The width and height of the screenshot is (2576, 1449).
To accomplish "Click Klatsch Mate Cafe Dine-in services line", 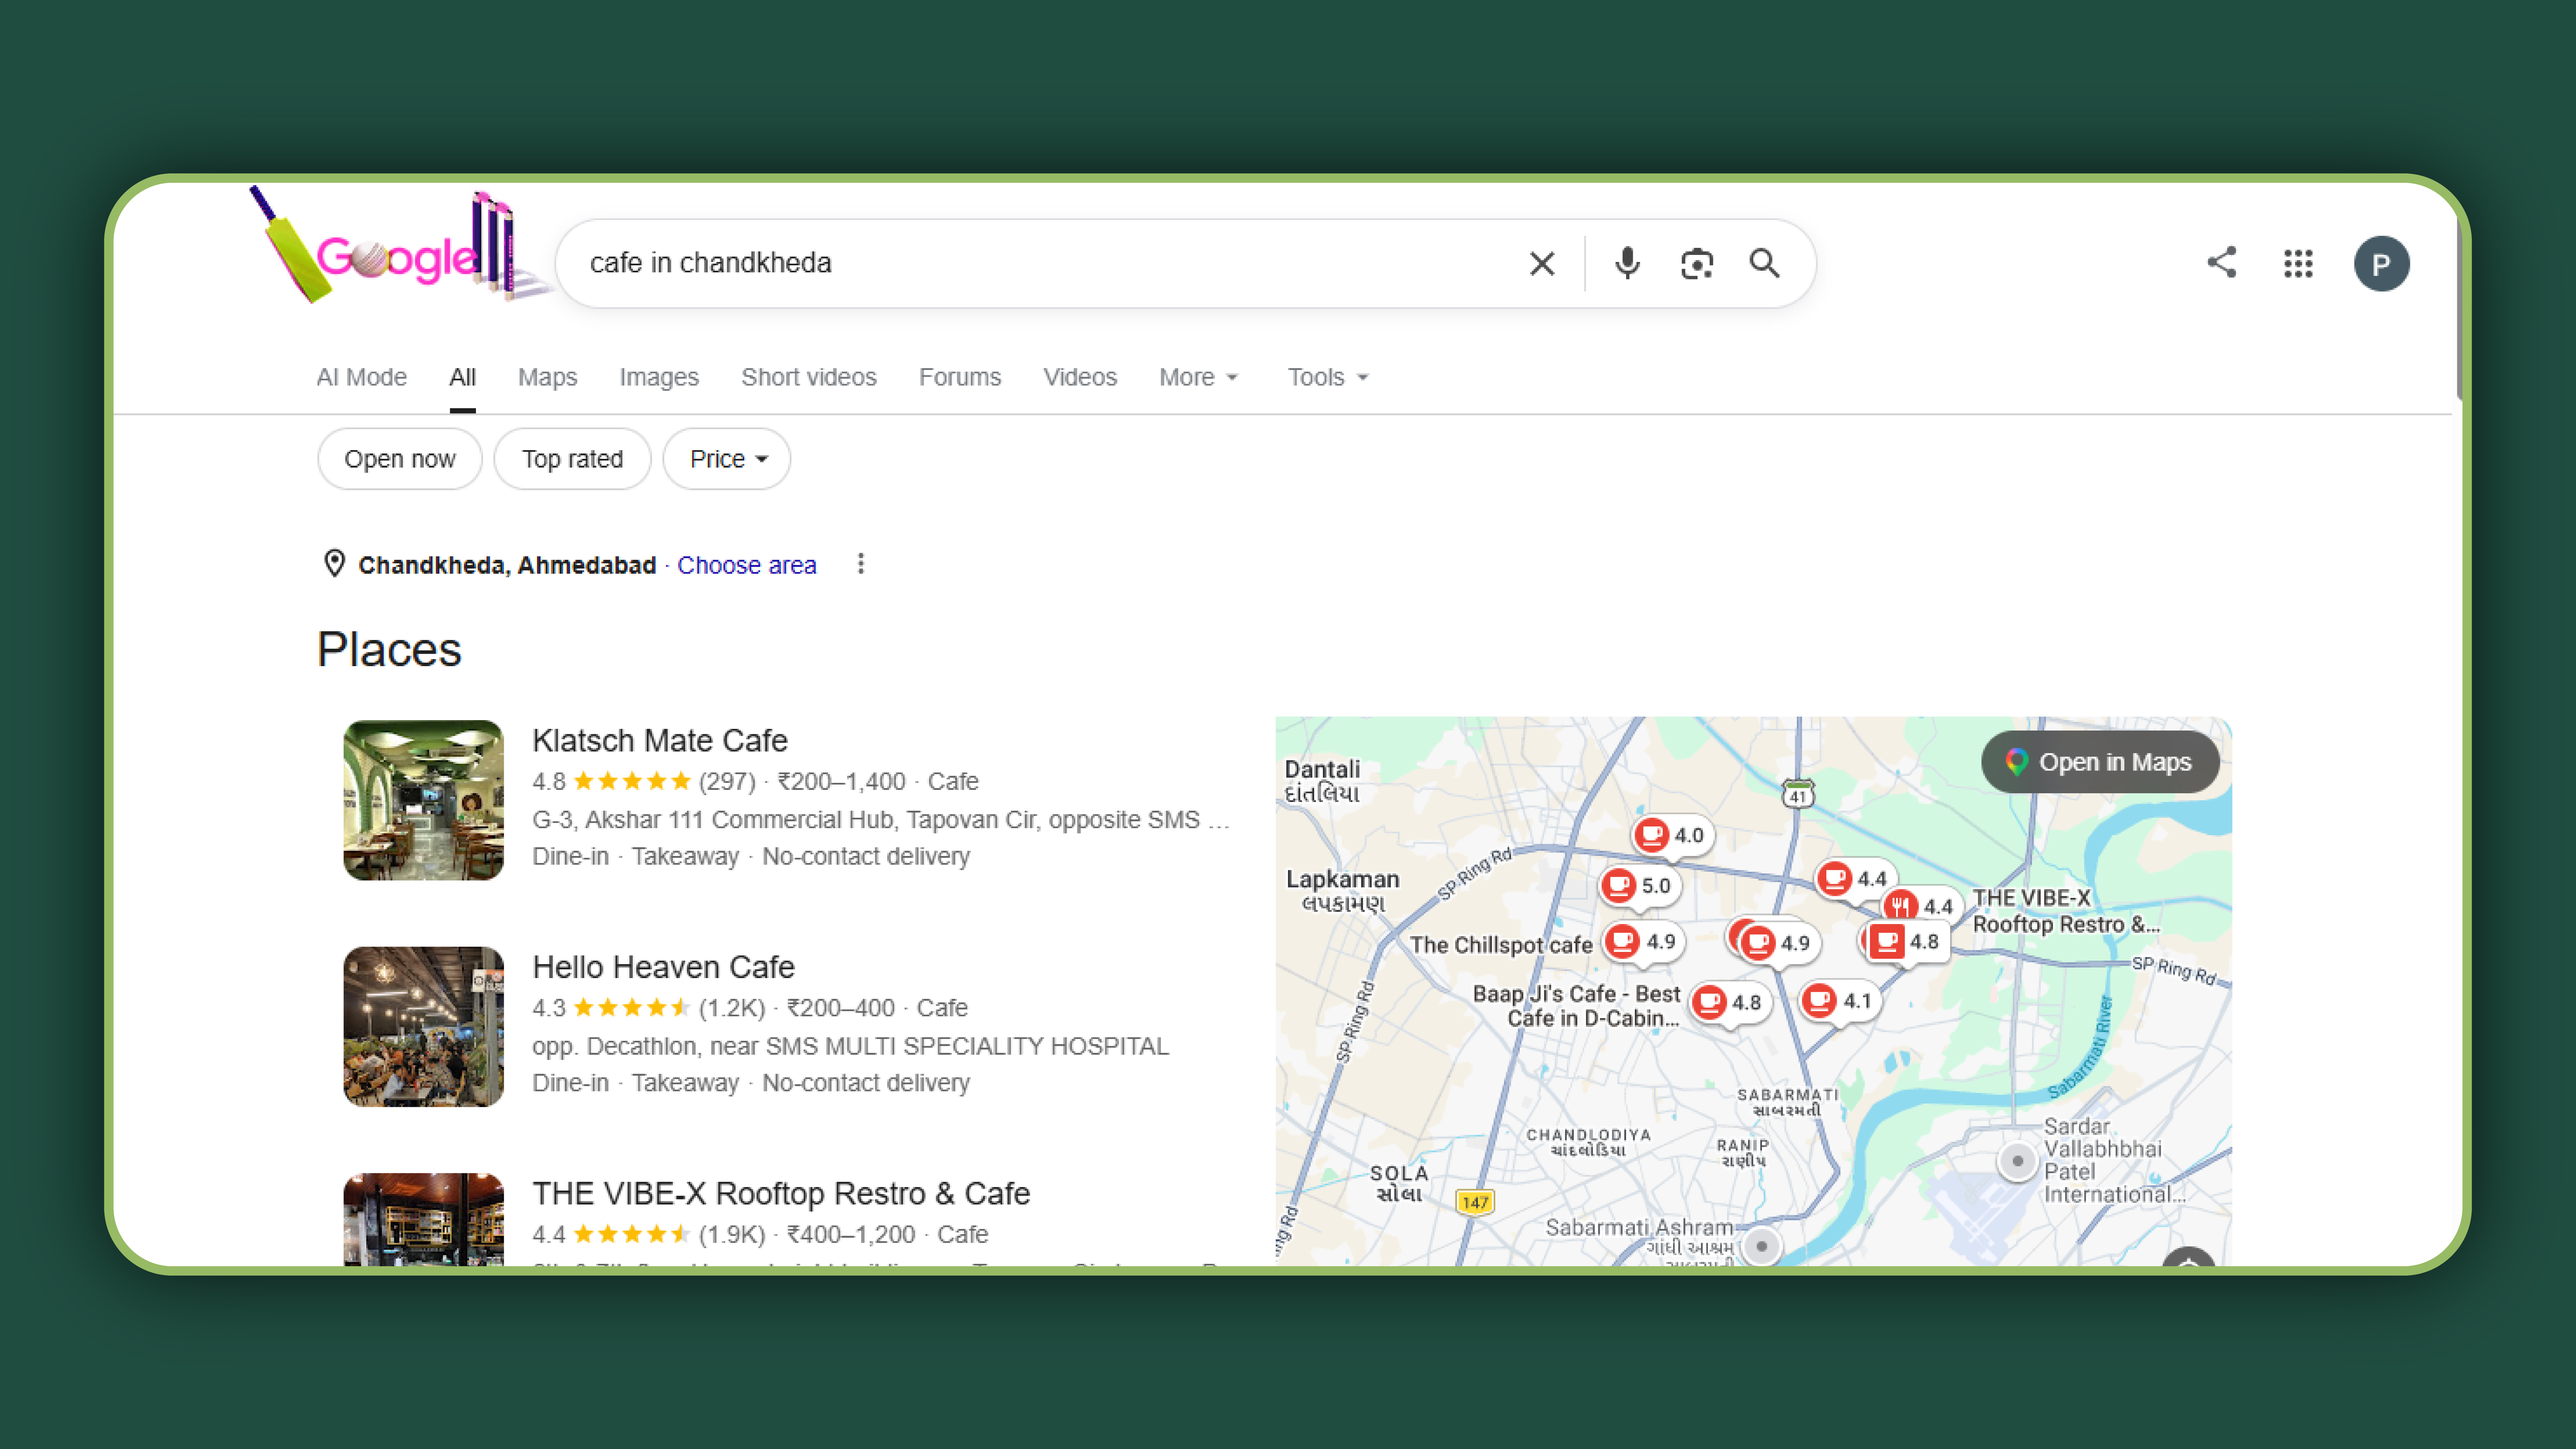I will click(x=751, y=857).
